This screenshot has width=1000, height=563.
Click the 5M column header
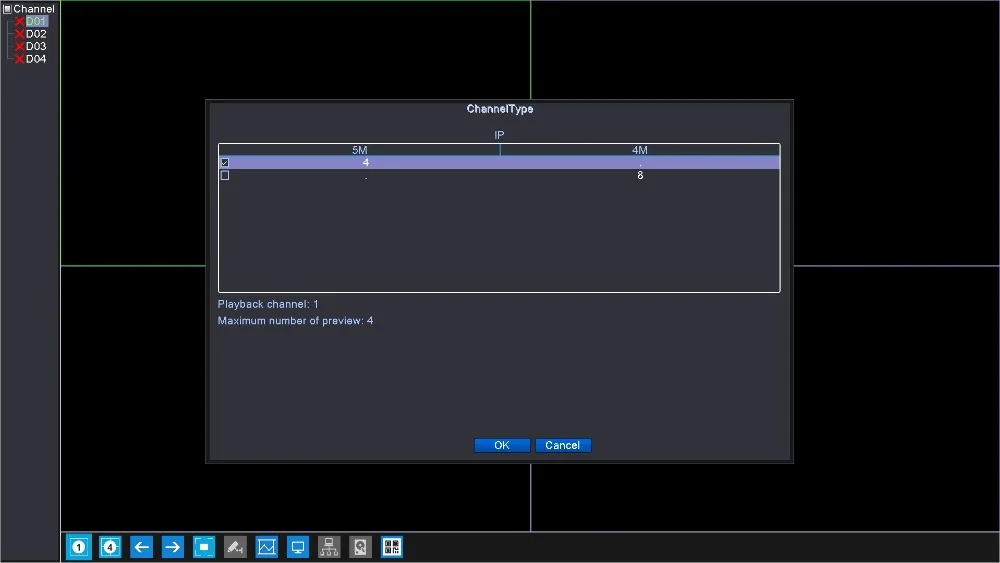click(360, 150)
